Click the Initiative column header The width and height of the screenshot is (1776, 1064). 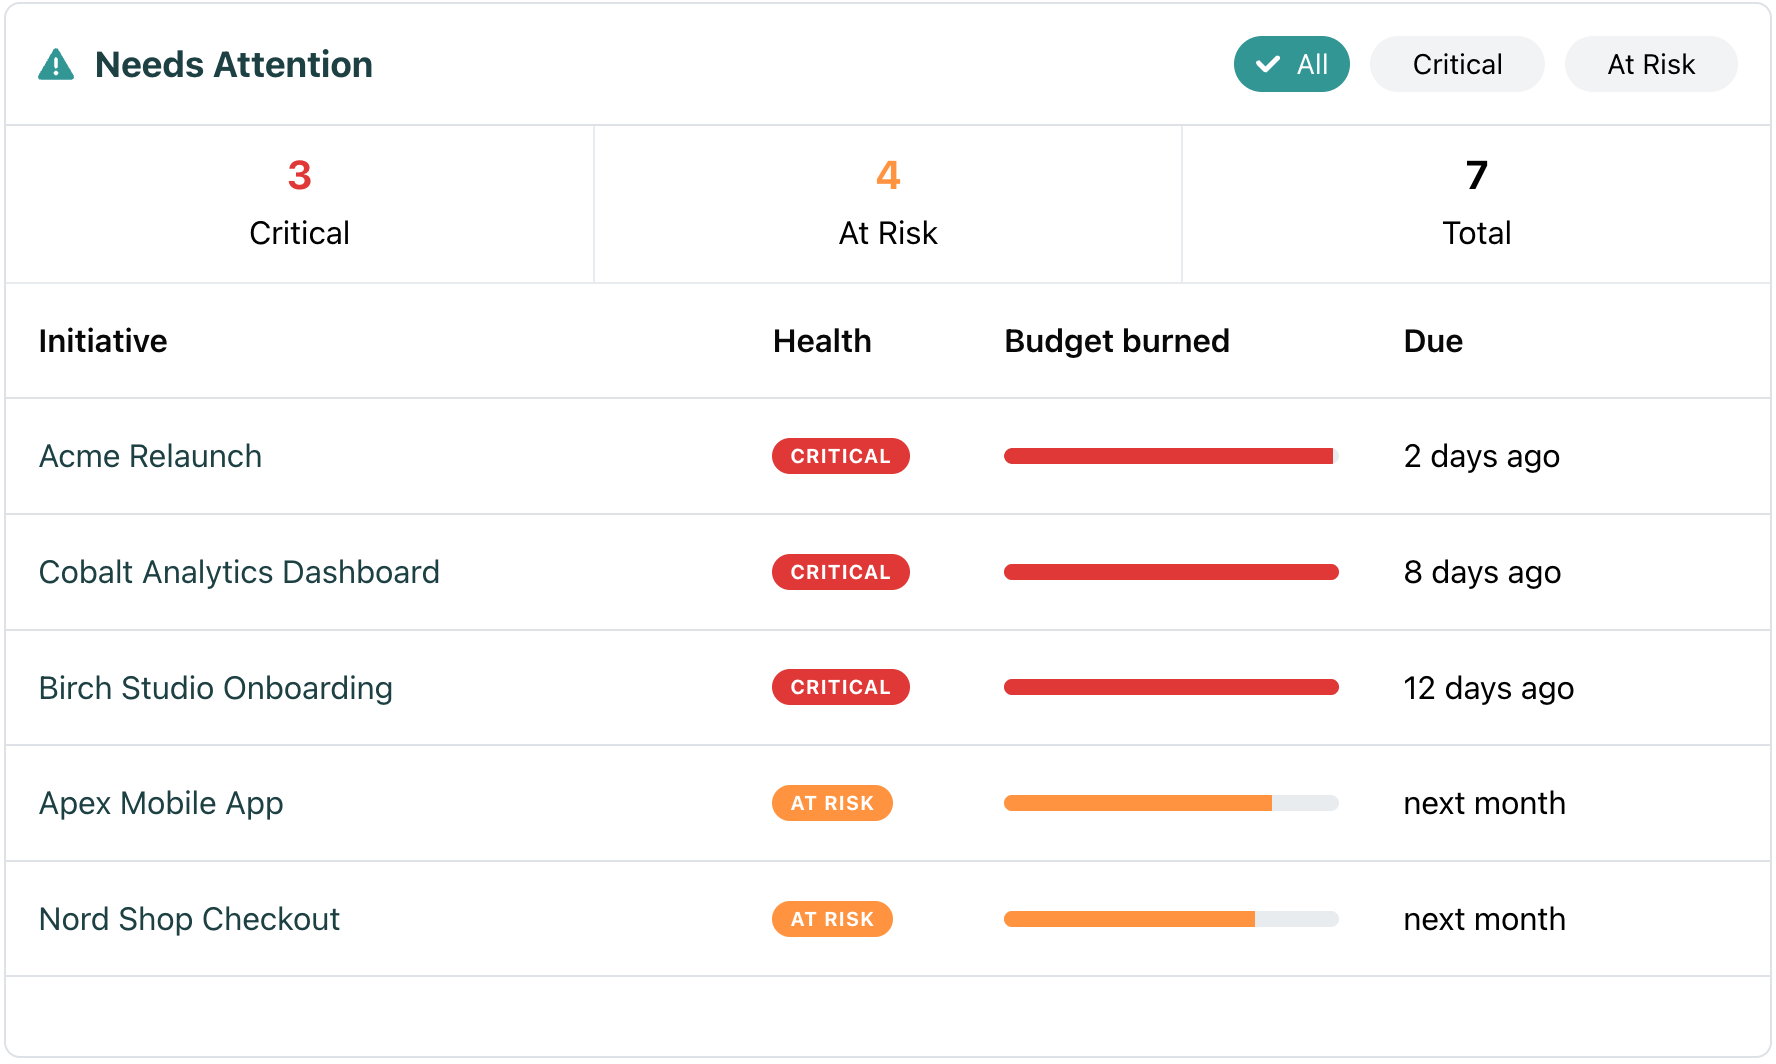click(x=103, y=341)
